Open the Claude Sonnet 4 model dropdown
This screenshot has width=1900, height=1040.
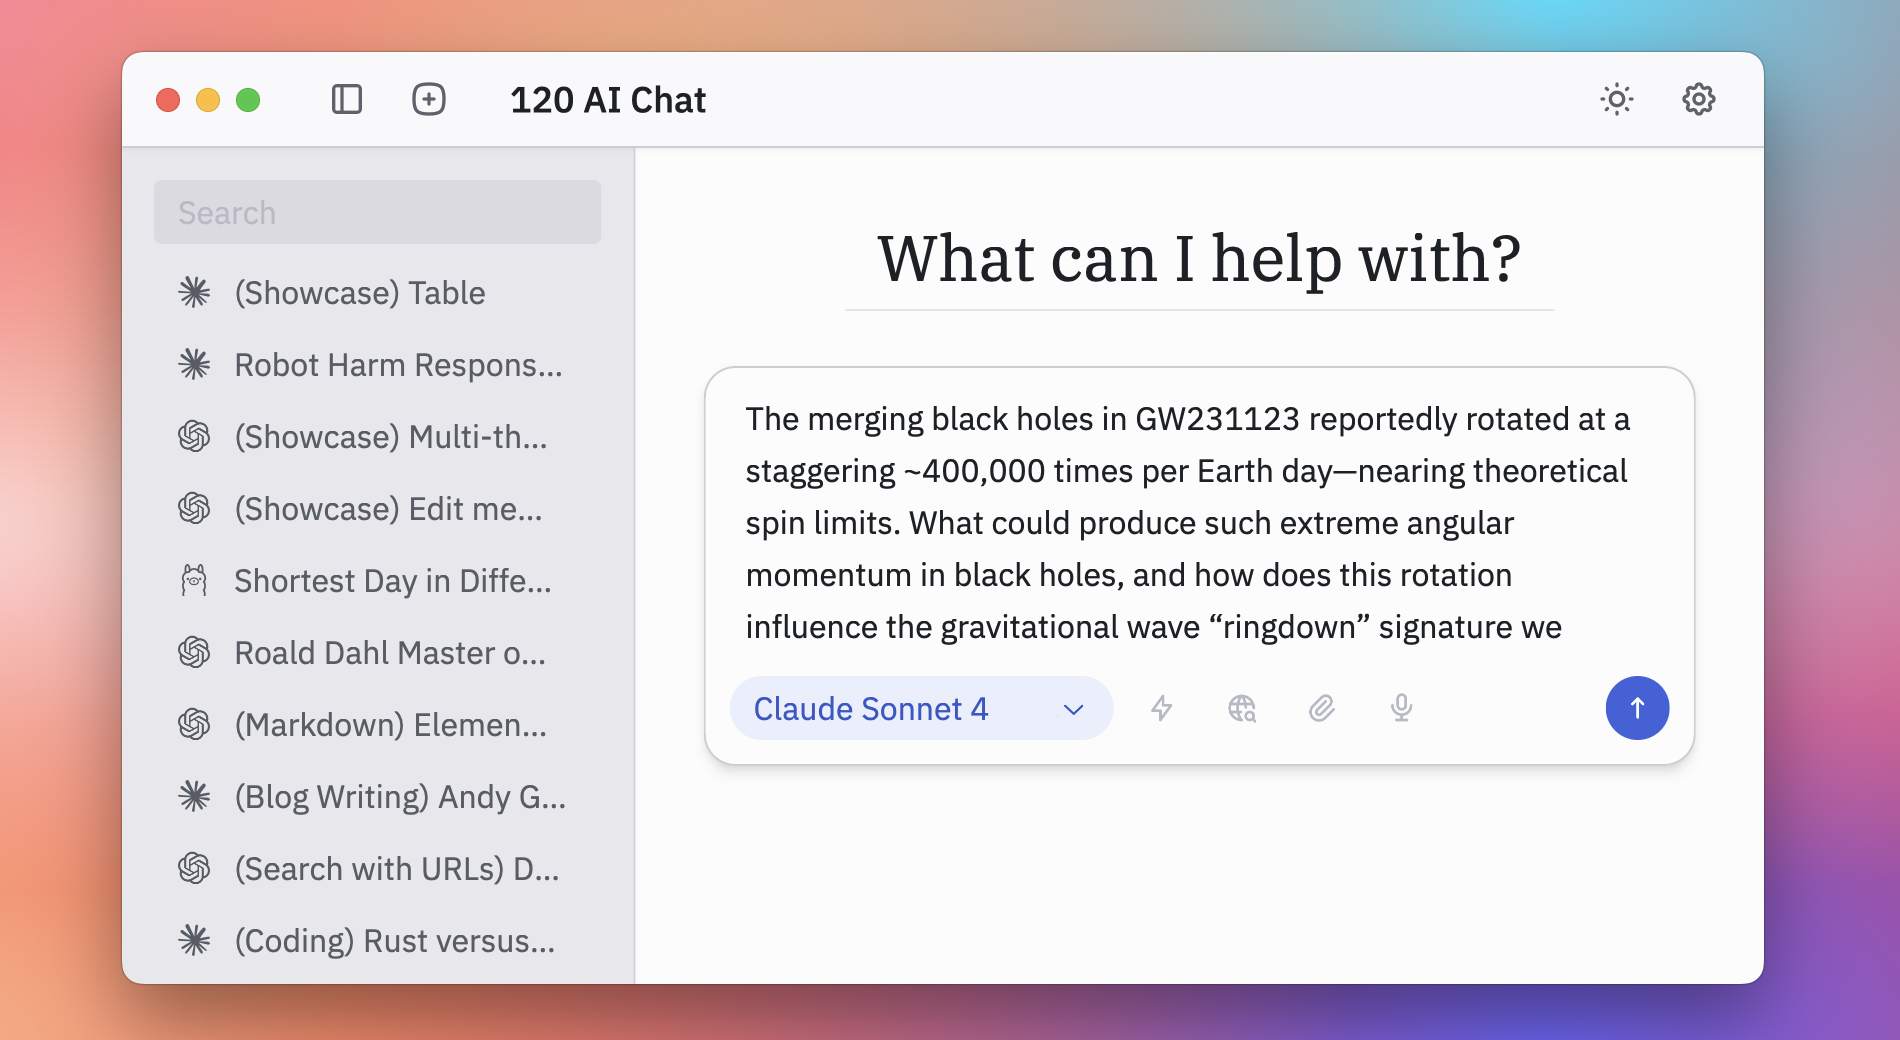click(x=920, y=709)
